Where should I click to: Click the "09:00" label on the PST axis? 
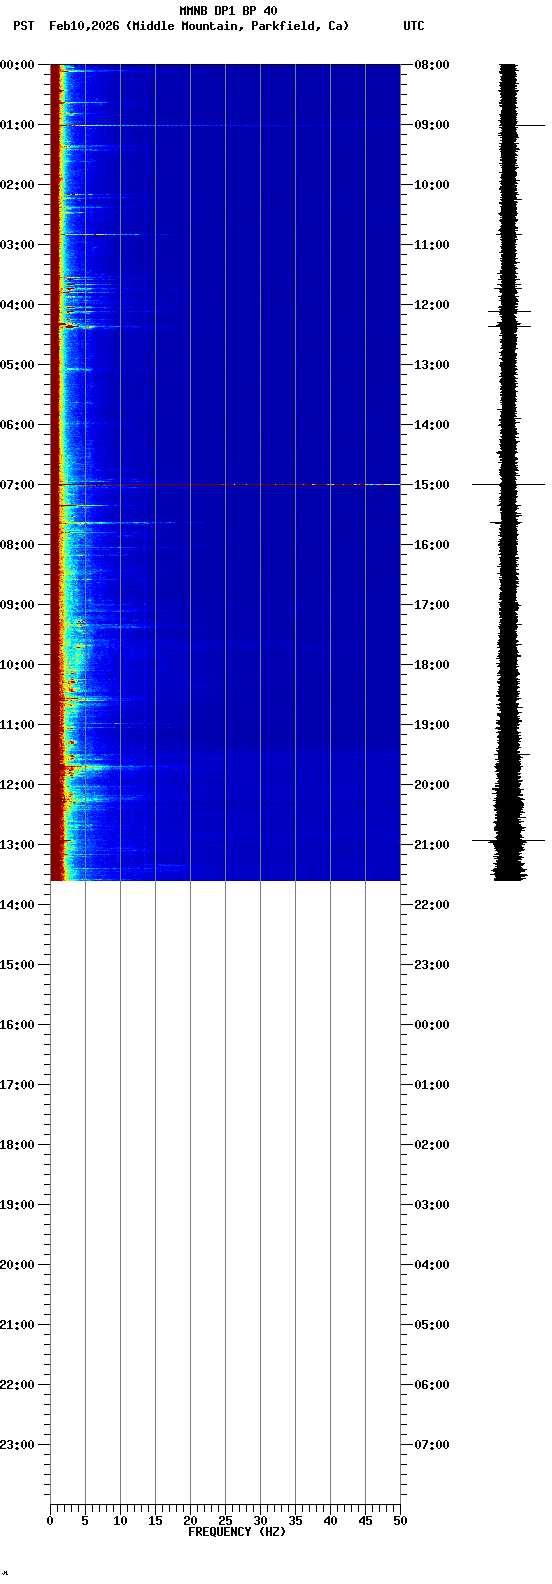[17, 605]
